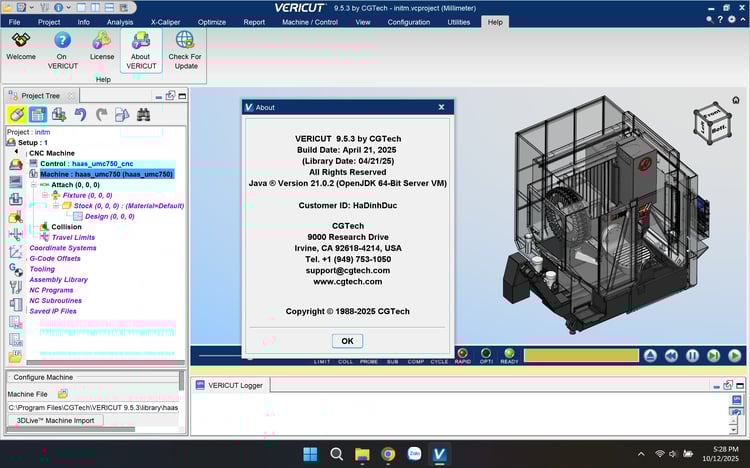Viewport: 750px width, 468px height.
Task: Click the Machine File path field
Action: click(93, 408)
